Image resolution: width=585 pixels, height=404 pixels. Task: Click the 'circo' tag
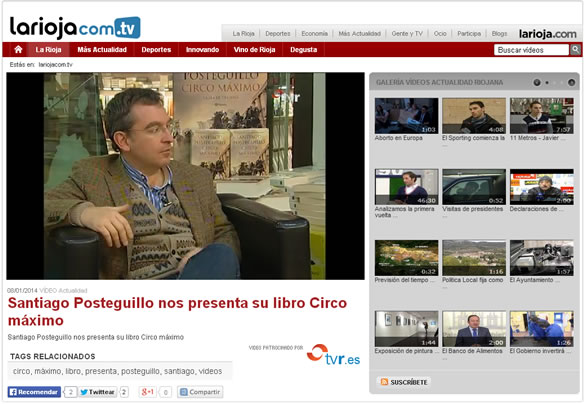(x=22, y=371)
